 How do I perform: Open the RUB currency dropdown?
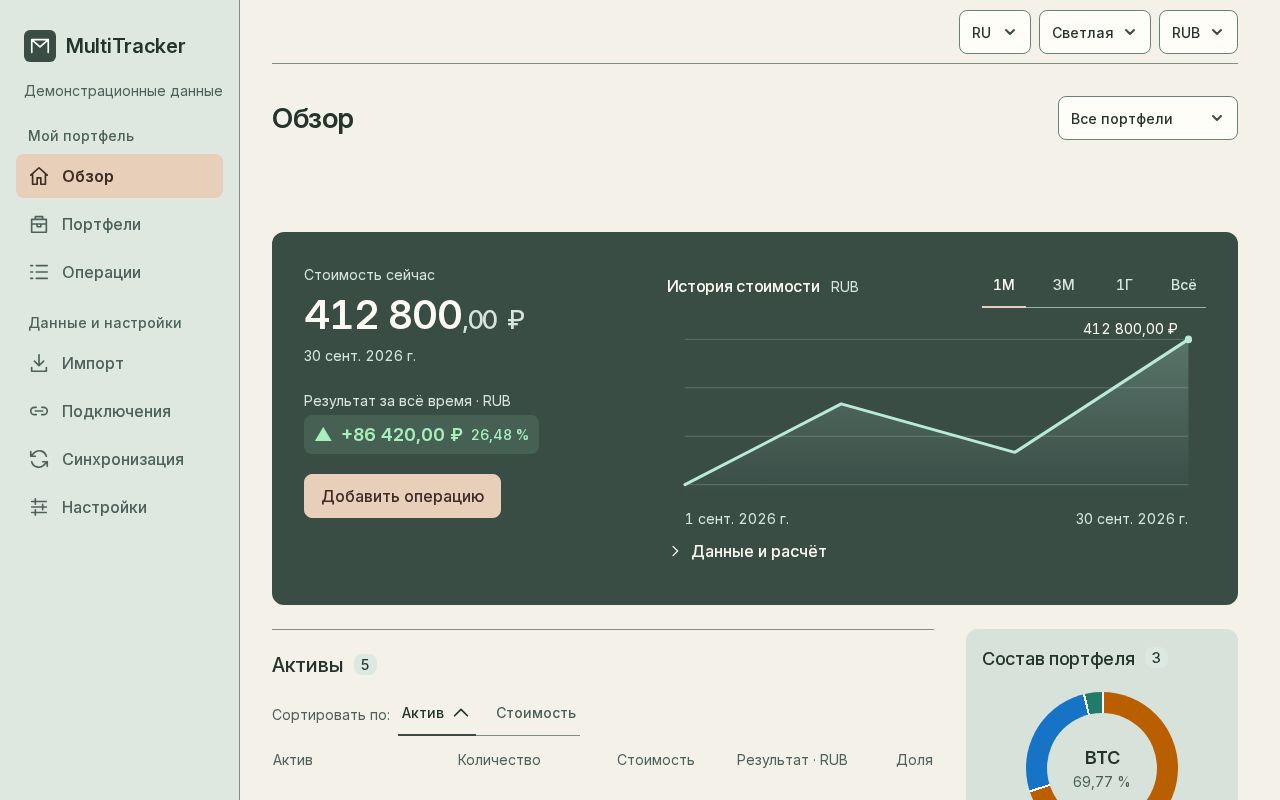click(x=1198, y=32)
